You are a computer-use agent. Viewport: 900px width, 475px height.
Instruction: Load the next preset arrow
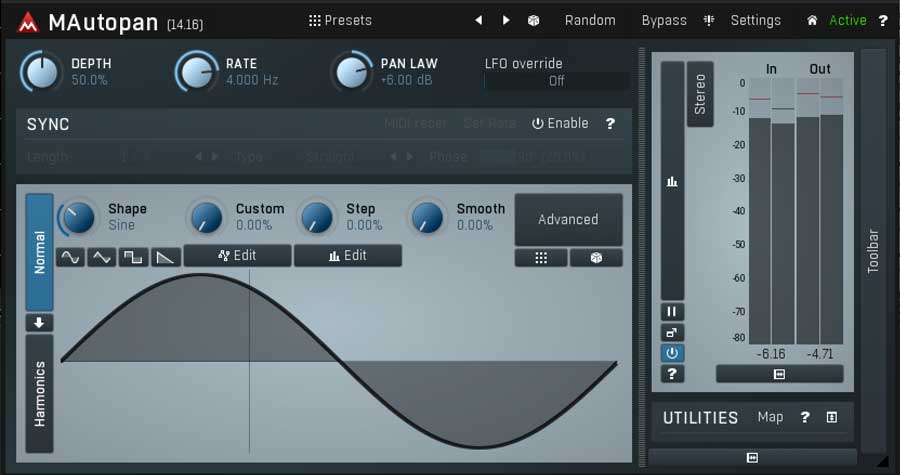point(506,21)
